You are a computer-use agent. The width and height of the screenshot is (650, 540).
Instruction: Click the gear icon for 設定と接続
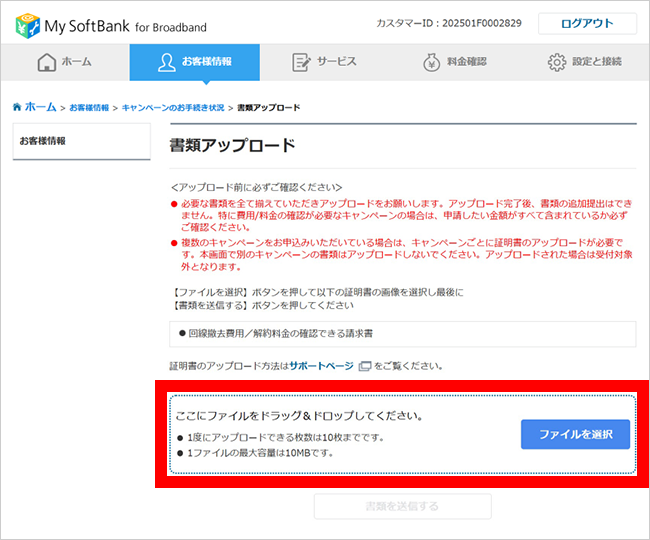pyautogui.click(x=557, y=62)
